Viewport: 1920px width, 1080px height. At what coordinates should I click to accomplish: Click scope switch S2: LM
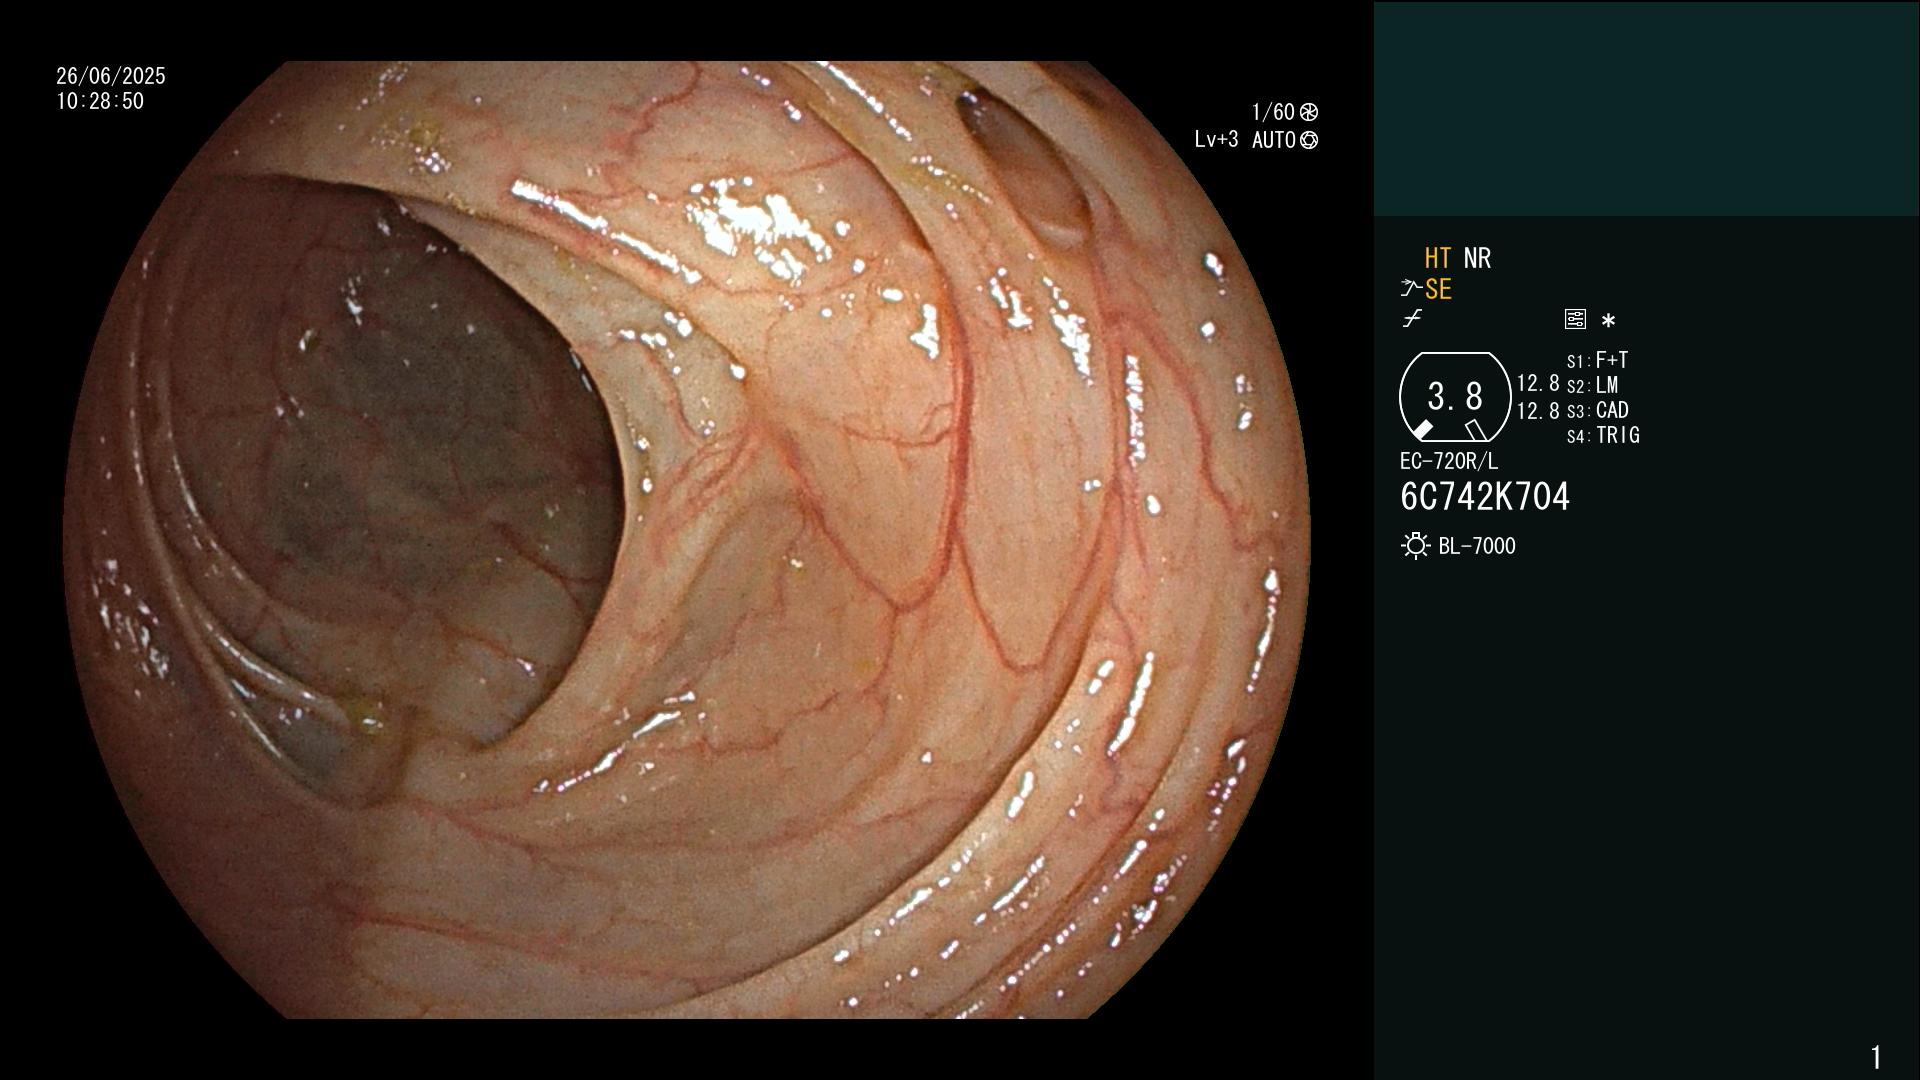point(1592,385)
